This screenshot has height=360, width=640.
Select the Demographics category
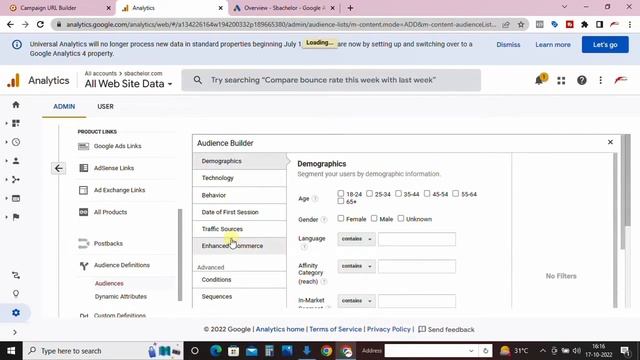[240, 161]
